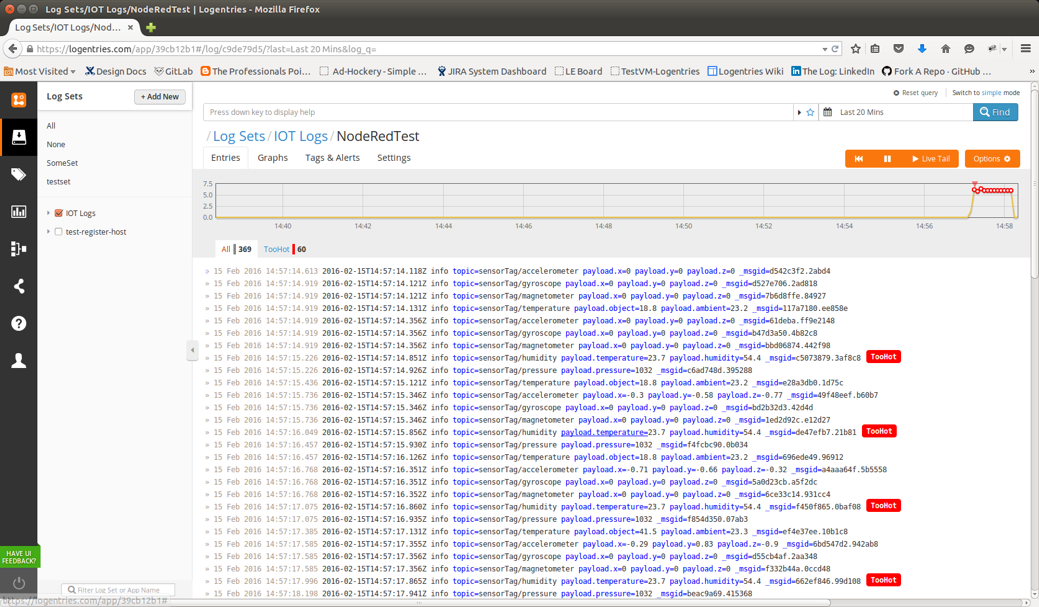1039x607 pixels.
Task: Click the calendar icon for time range
Action: (827, 113)
